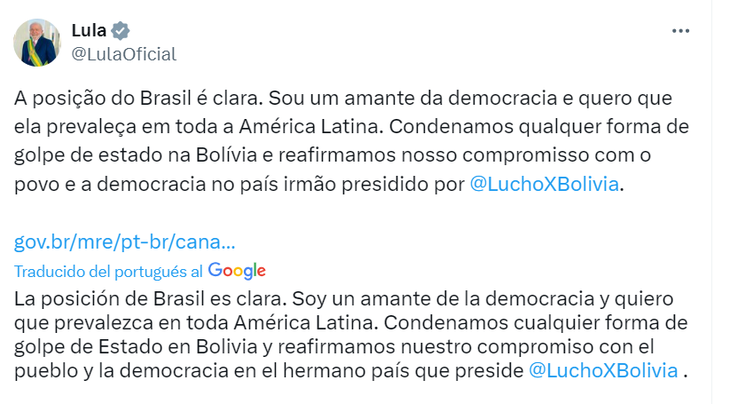
Task: Click the Google logo in translation notice
Action: (237, 271)
